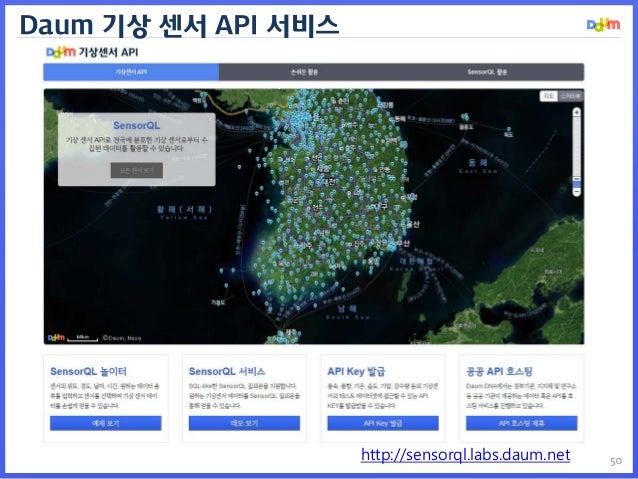Click the API 호스팅 제휴 button
Viewport: 638px width, 479px height.
(x=522, y=423)
